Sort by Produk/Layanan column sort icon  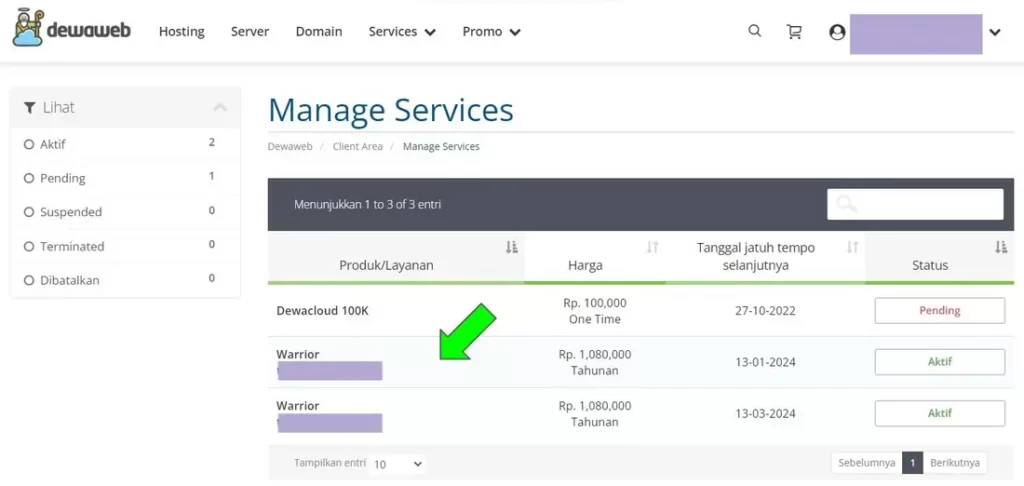coord(511,248)
